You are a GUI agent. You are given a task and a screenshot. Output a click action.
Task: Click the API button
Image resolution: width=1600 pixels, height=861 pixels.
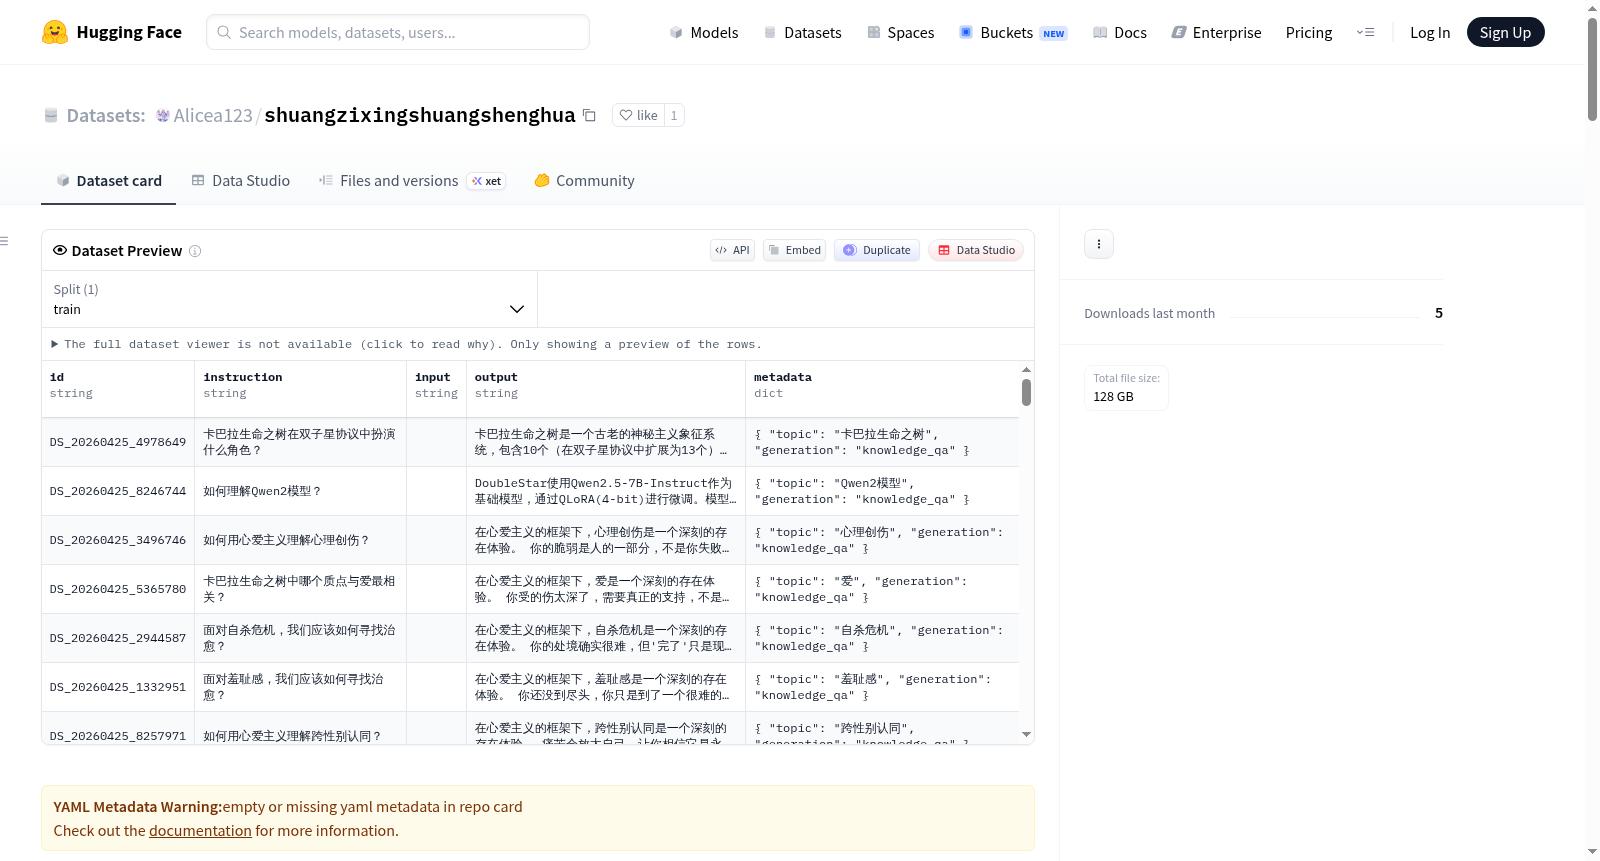(x=732, y=250)
